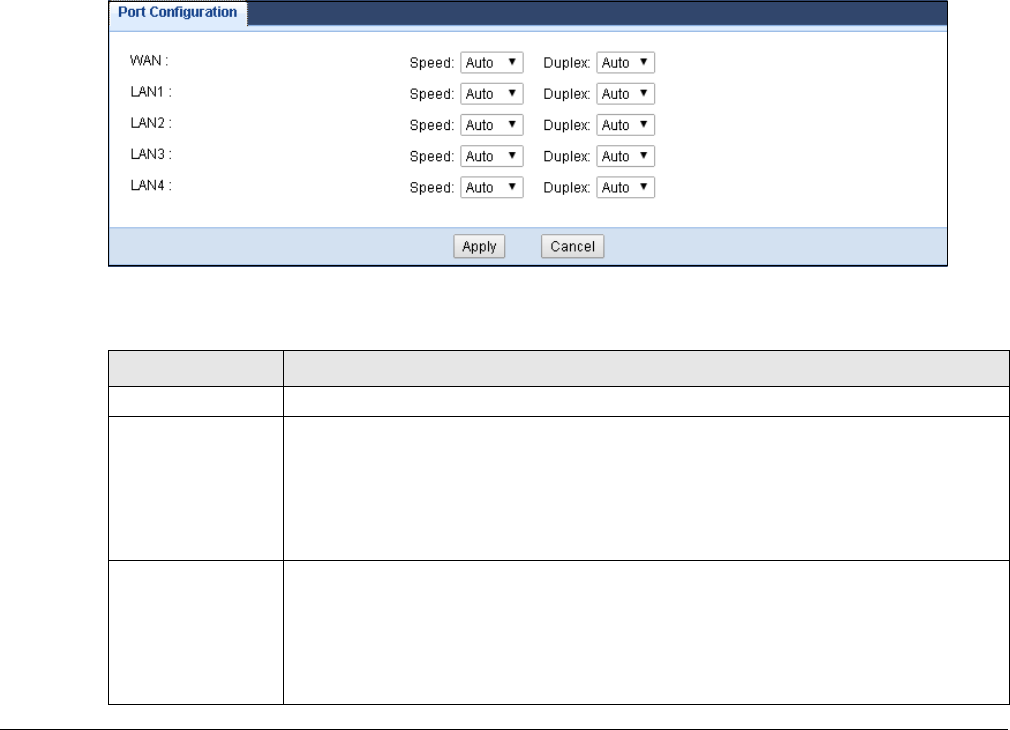Open the LAN1 Duplex dropdown
1010x730 pixels.
pyautogui.click(x=625, y=94)
